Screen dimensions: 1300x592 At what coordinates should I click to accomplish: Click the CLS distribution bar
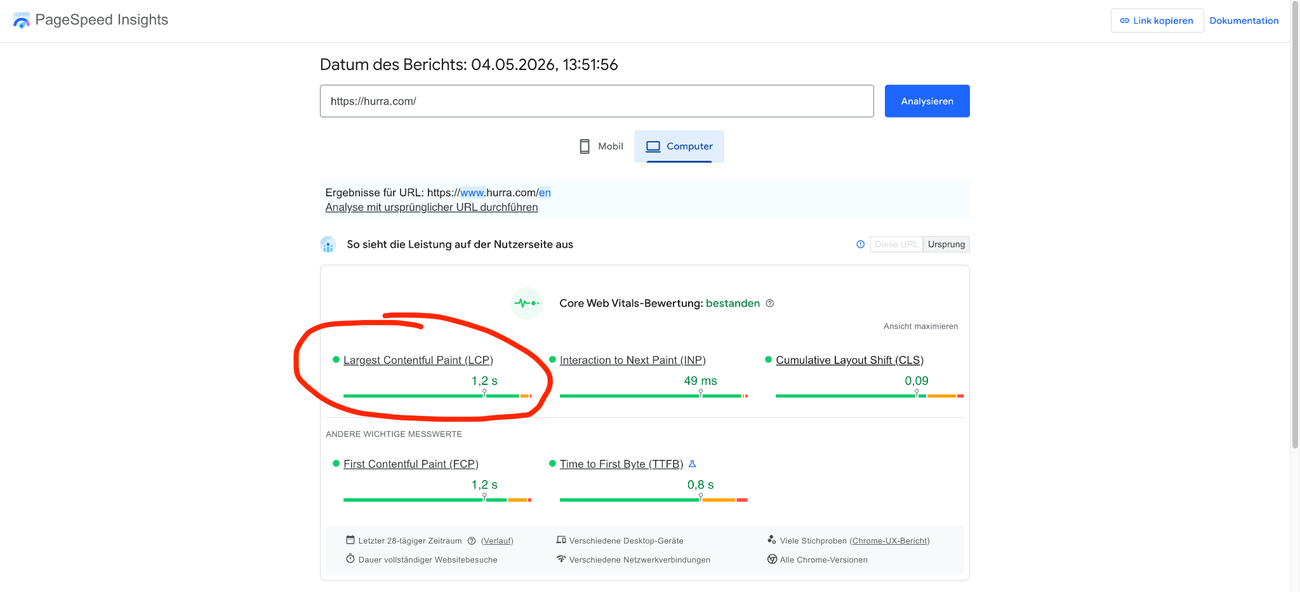[870, 396]
